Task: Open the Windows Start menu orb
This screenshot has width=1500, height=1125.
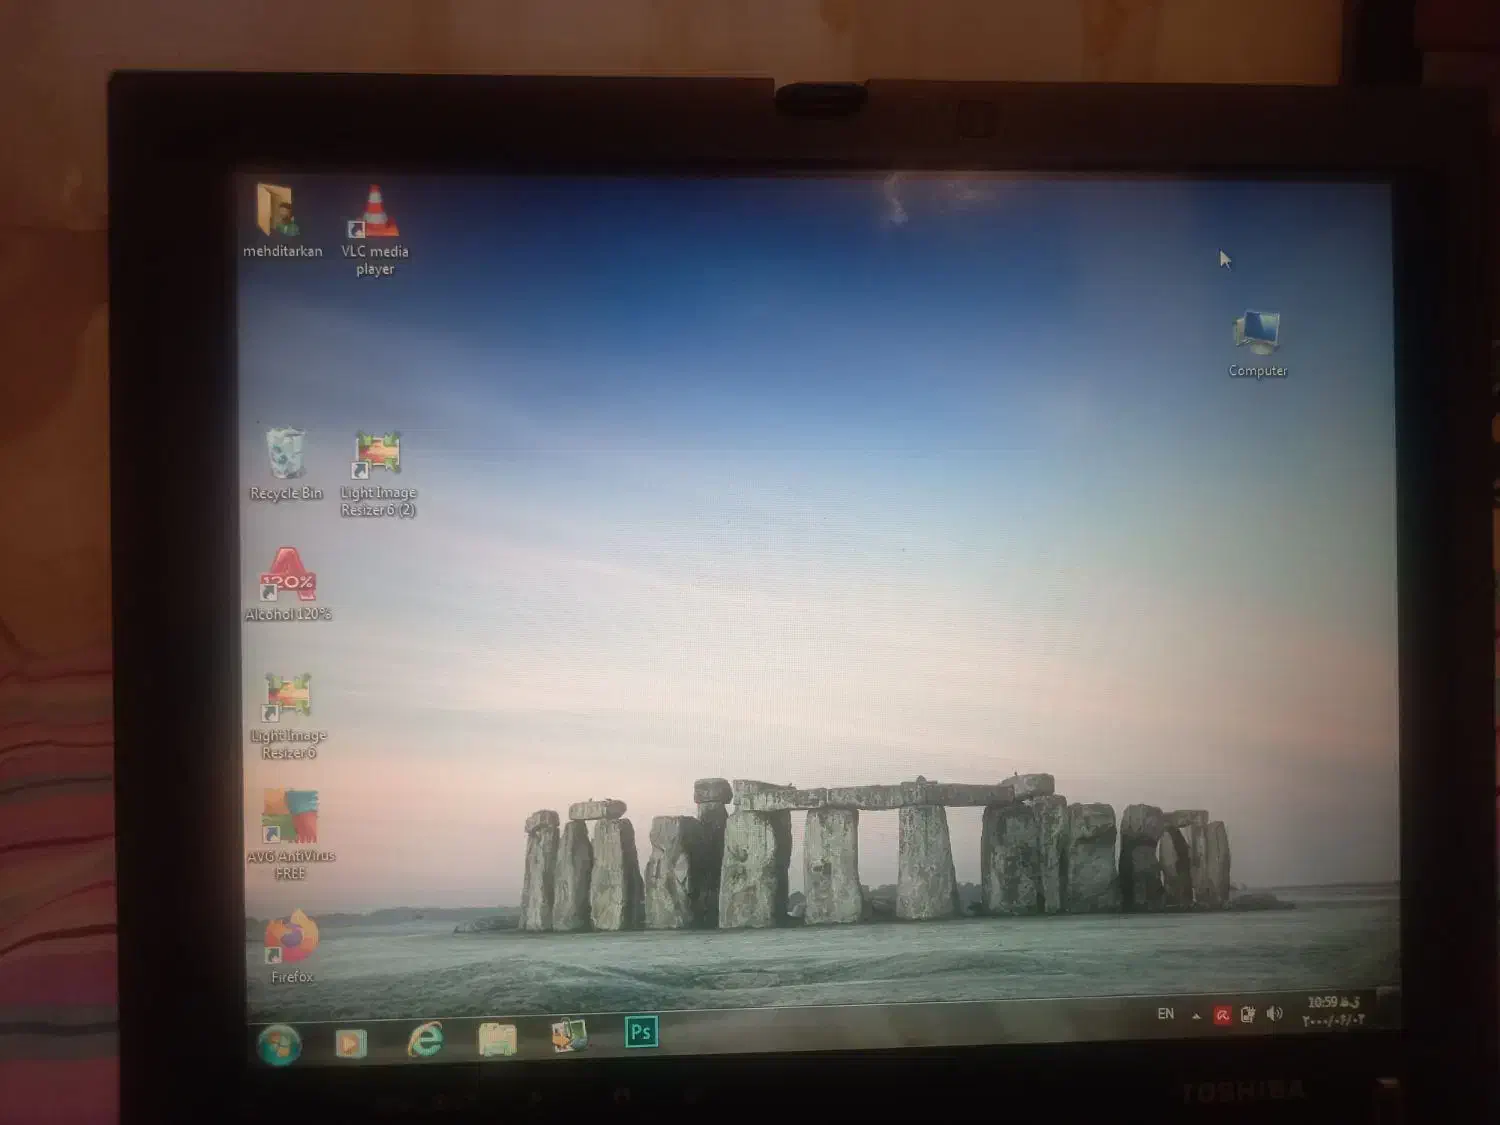Action: pos(279,1045)
